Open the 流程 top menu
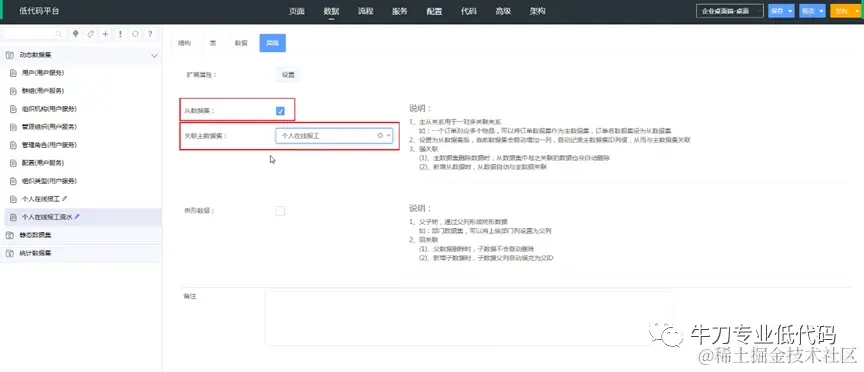 tap(365, 11)
